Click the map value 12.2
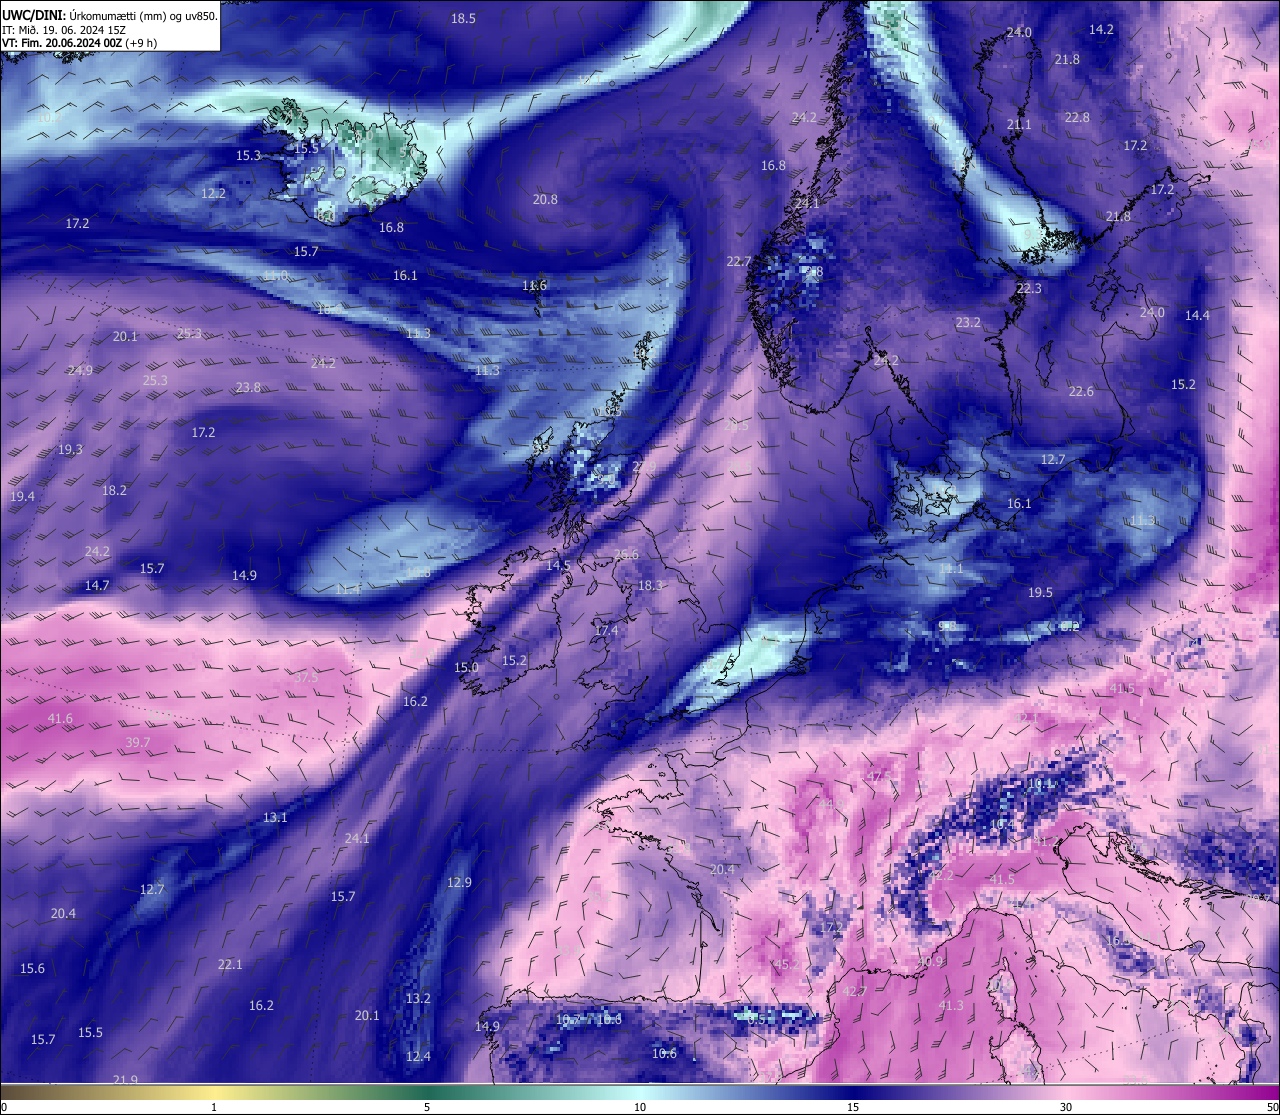Viewport: 1280px width, 1115px height. 213,193
